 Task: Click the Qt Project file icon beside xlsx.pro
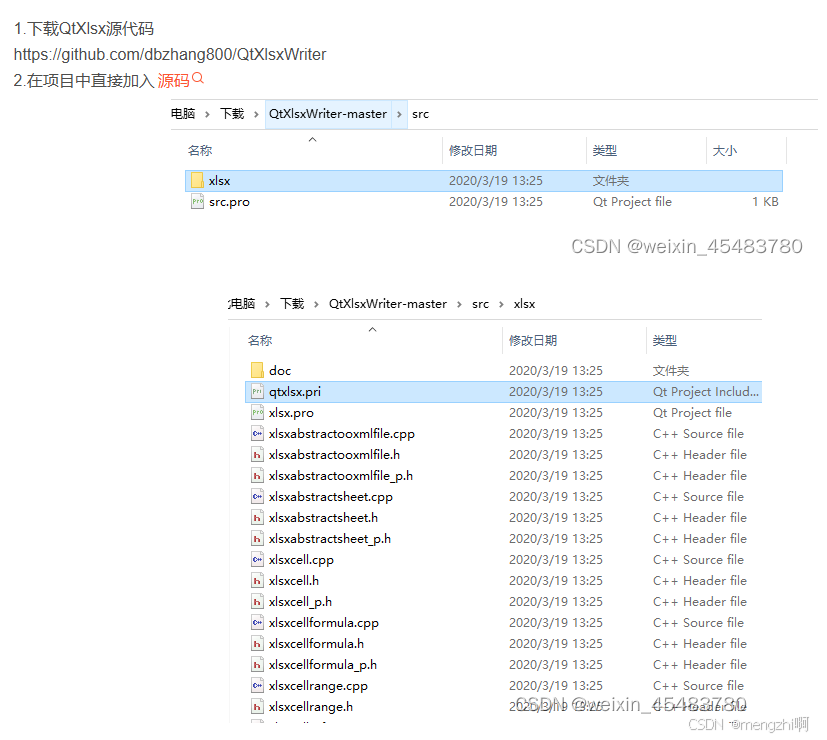[x=256, y=412]
